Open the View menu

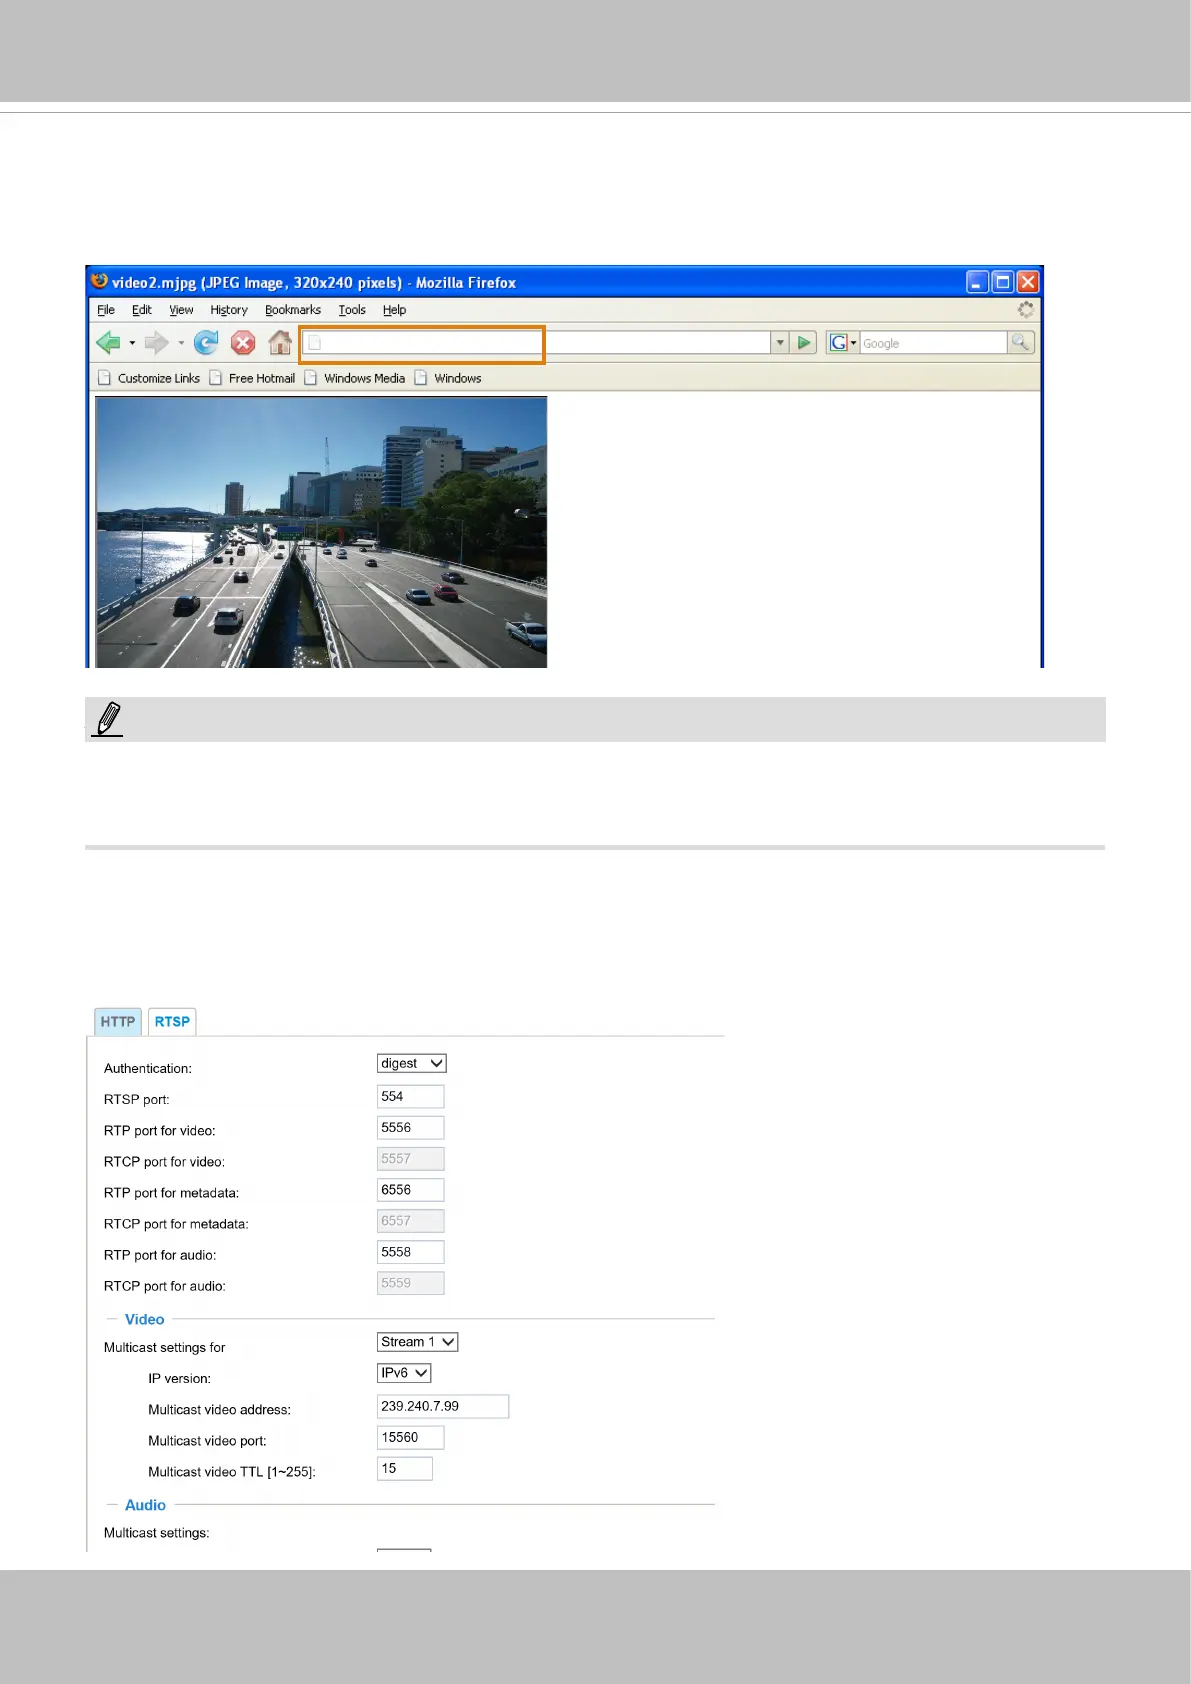pyautogui.click(x=181, y=310)
